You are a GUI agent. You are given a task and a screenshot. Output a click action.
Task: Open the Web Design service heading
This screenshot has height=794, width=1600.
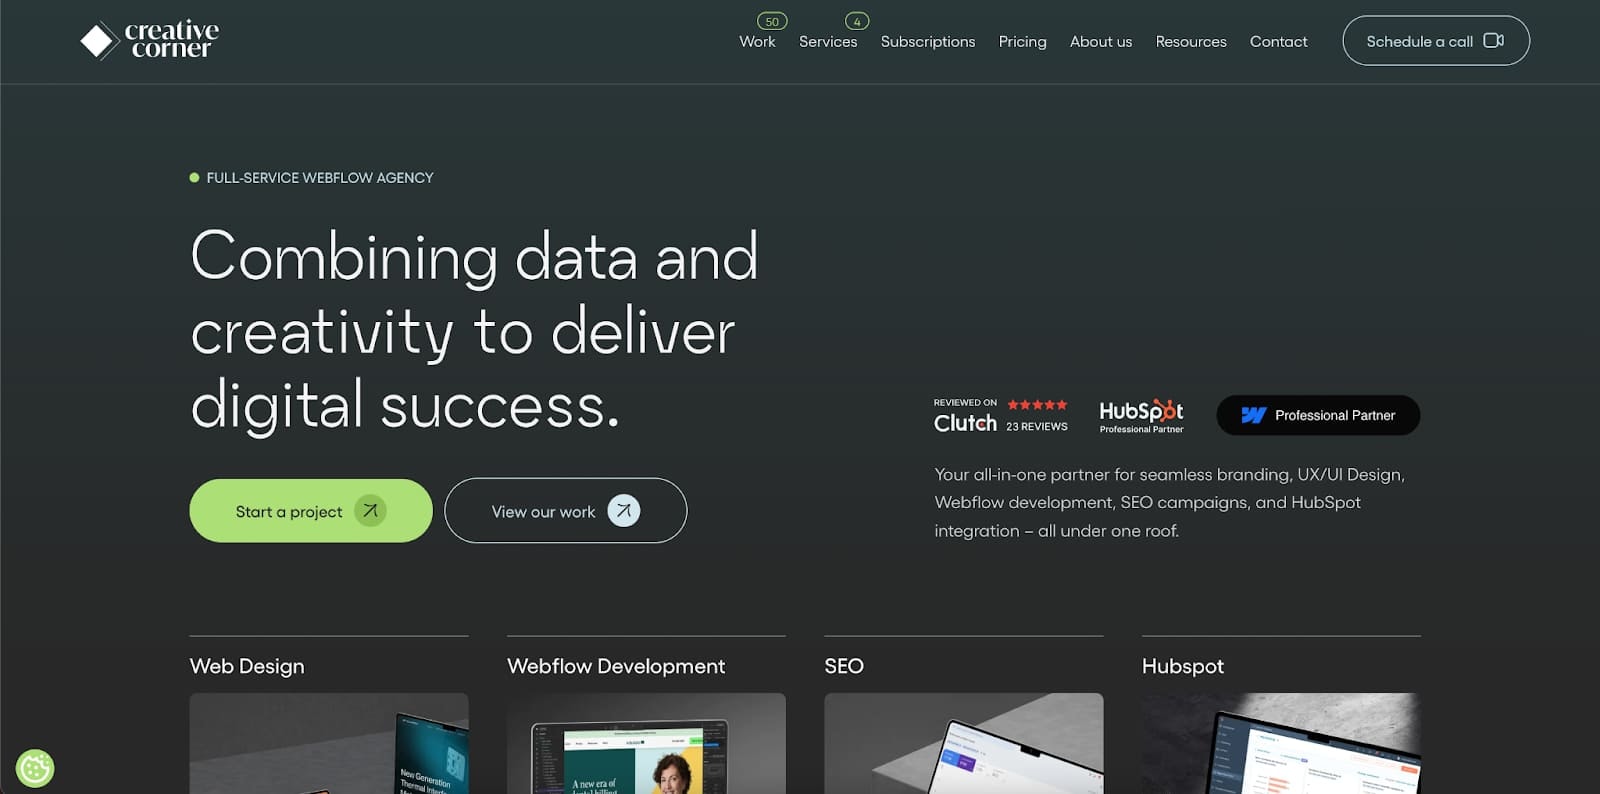pos(247,666)
